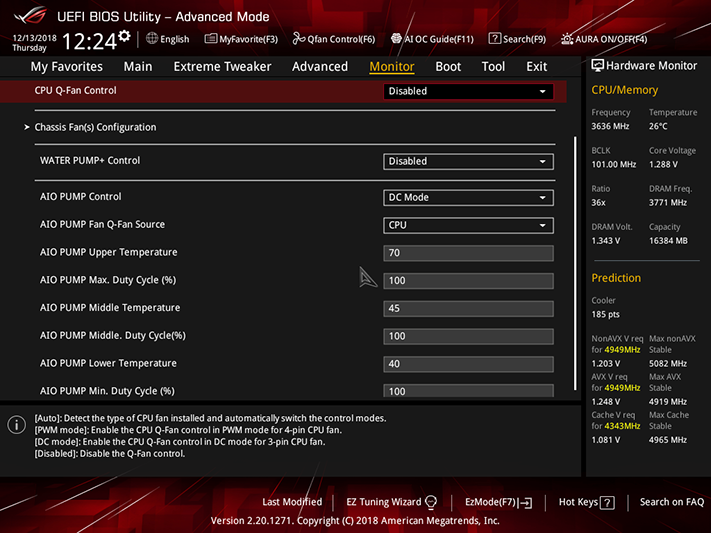
Task: Select the CPU Q-Fan Control label
Action: [75, 90]
